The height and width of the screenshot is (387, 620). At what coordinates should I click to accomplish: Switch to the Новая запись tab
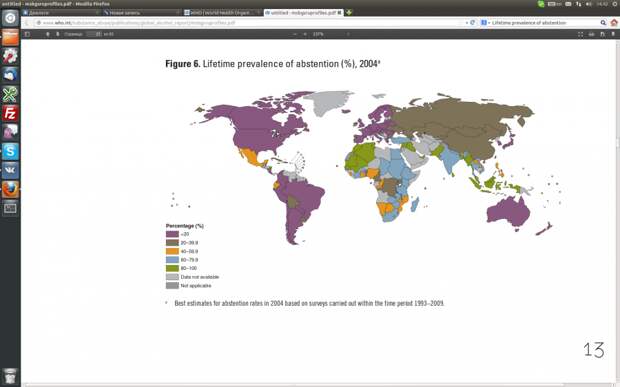(x=141, y=13)
